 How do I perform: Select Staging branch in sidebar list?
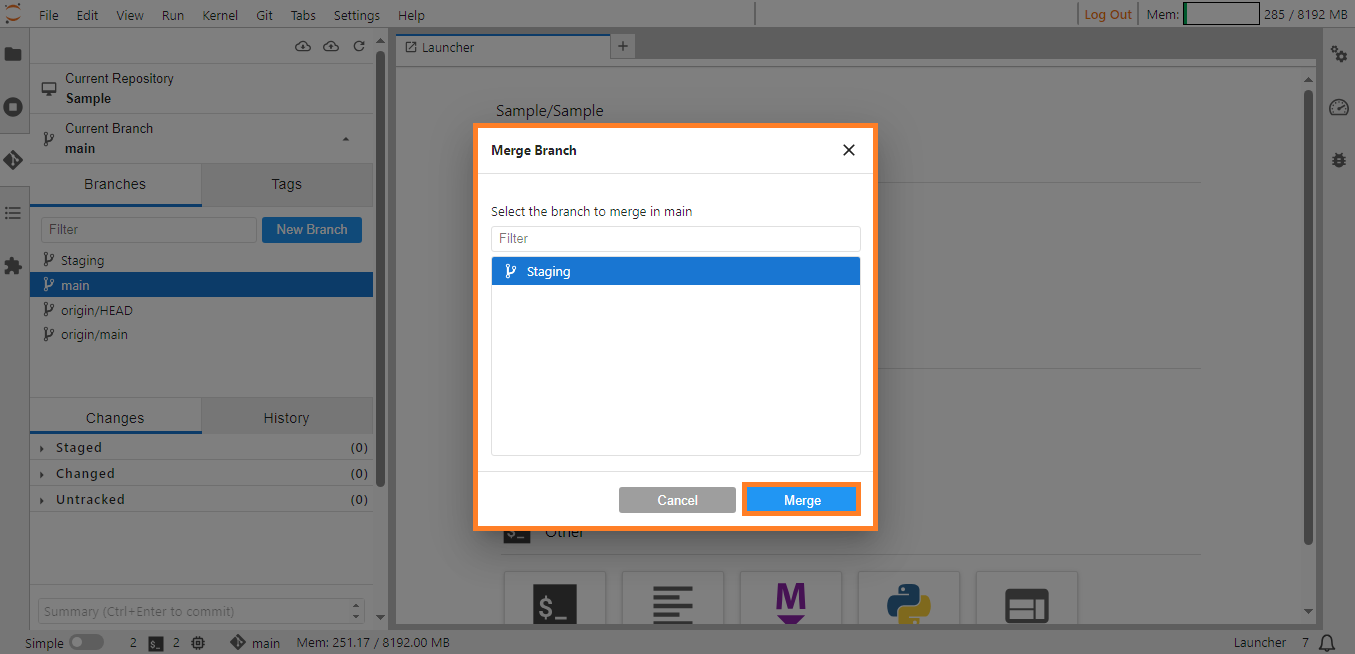[202, 260]
